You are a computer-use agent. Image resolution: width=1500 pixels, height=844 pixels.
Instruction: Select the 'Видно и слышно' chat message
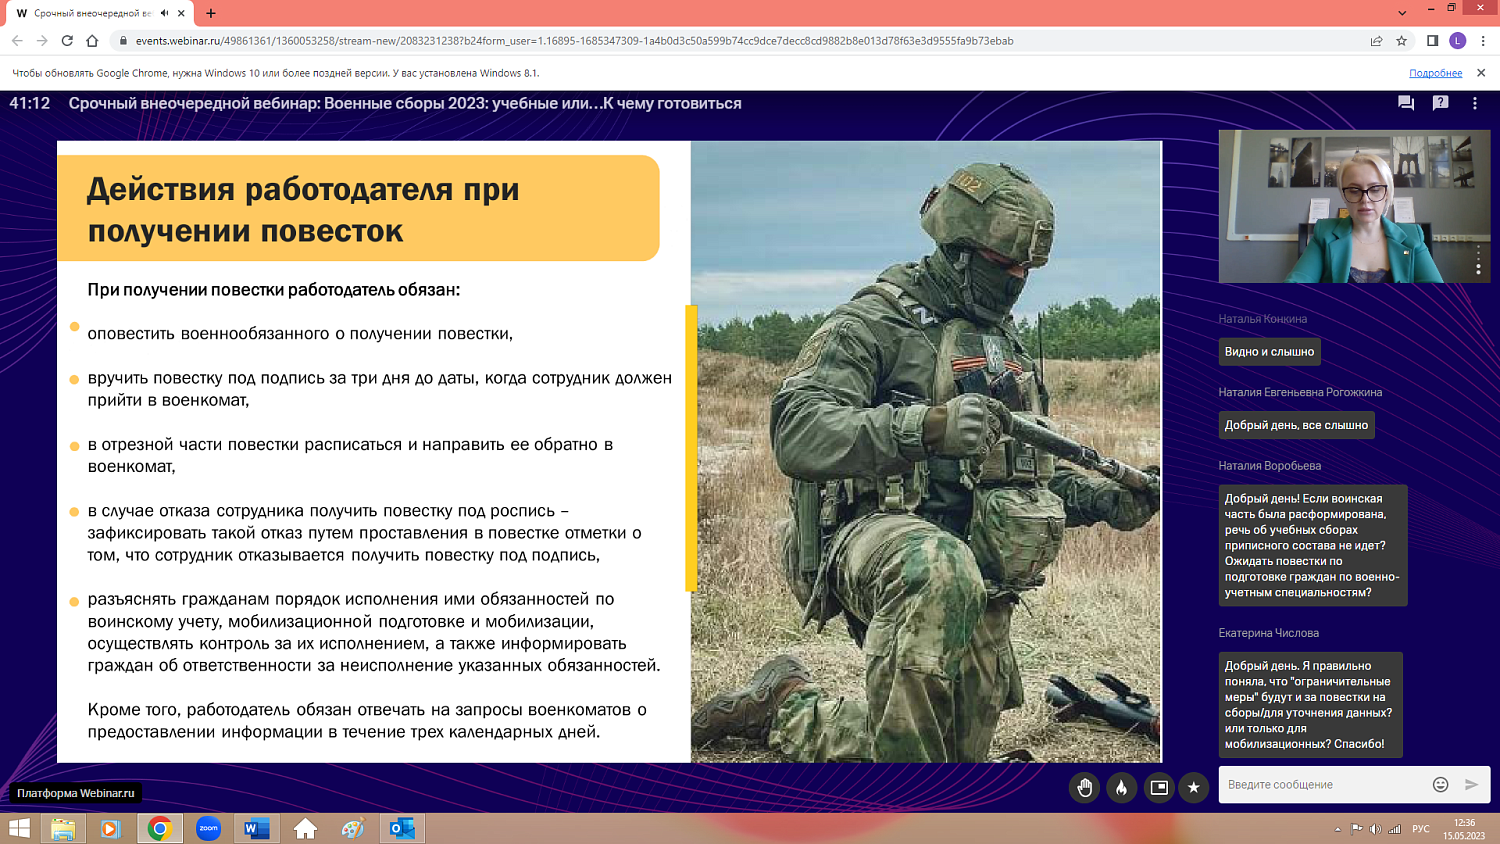coord(1269,352)
